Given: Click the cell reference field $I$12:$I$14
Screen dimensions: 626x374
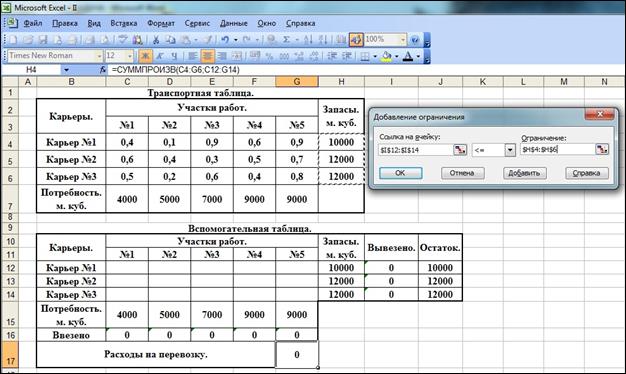Looking at the screenshot, I should 415,150.
